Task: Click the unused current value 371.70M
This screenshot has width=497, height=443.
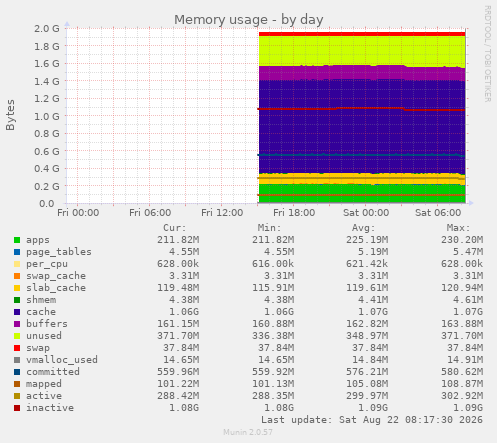Action: (178, 336)
